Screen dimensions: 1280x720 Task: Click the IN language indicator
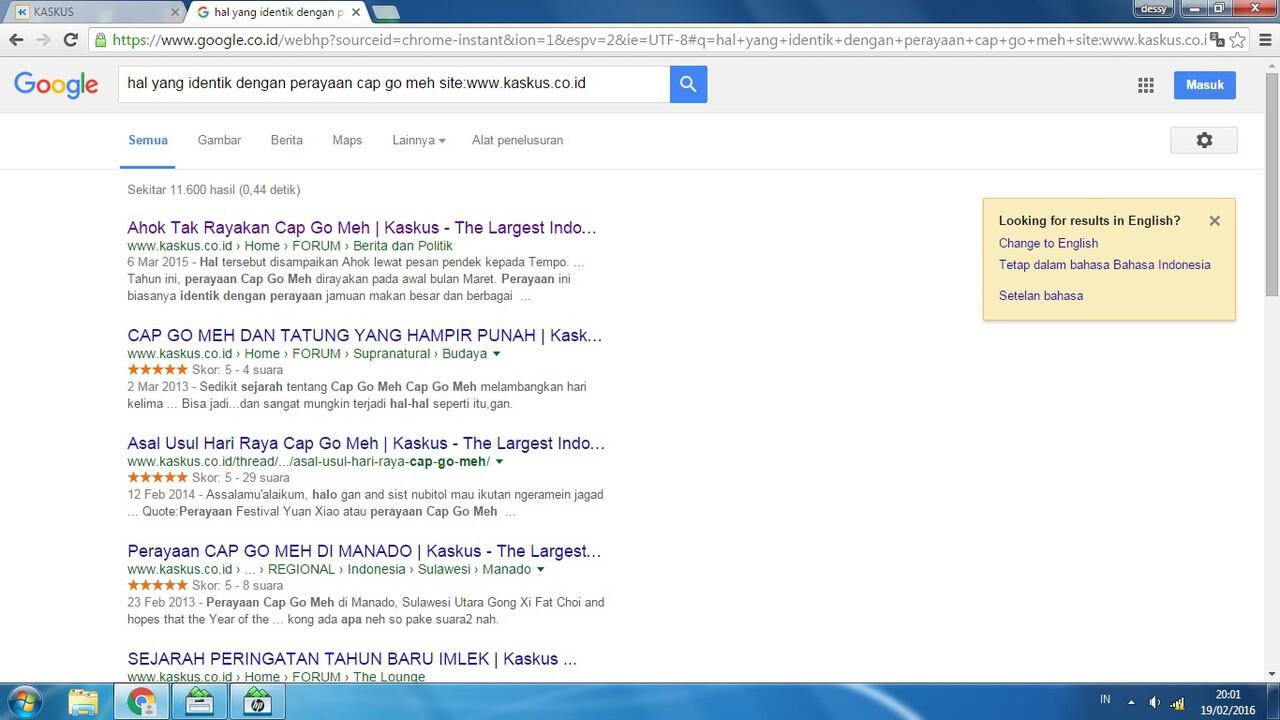click(x=1105, y=699)
